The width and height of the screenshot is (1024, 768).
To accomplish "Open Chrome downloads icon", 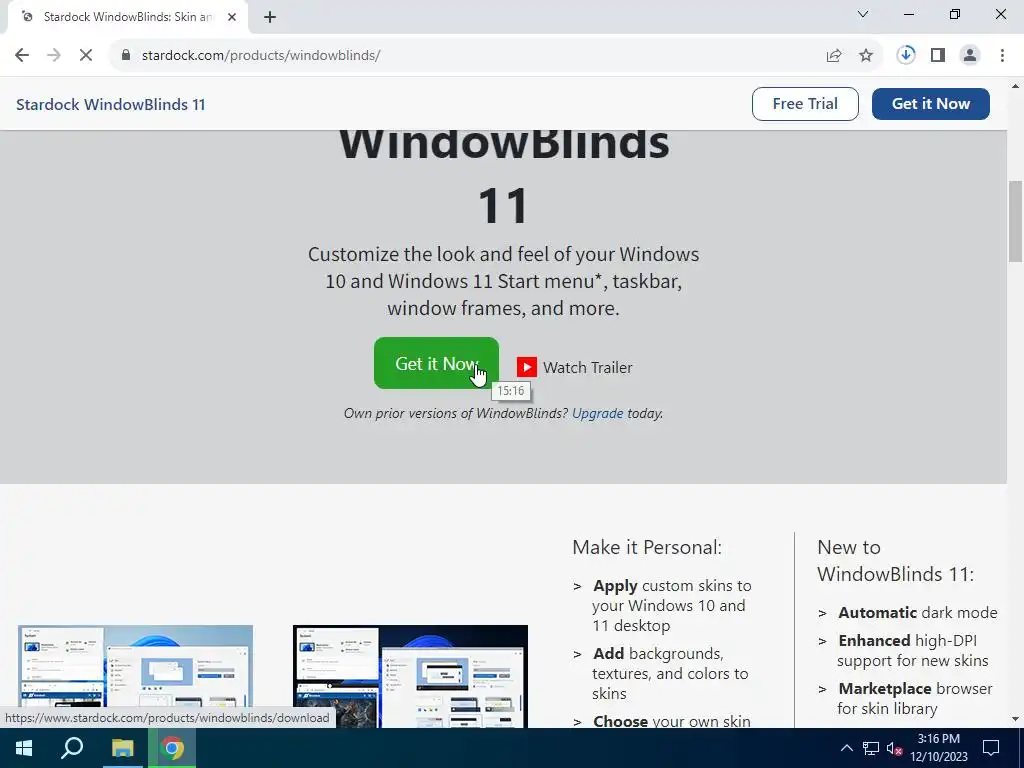I will click(x=906, y=56).
